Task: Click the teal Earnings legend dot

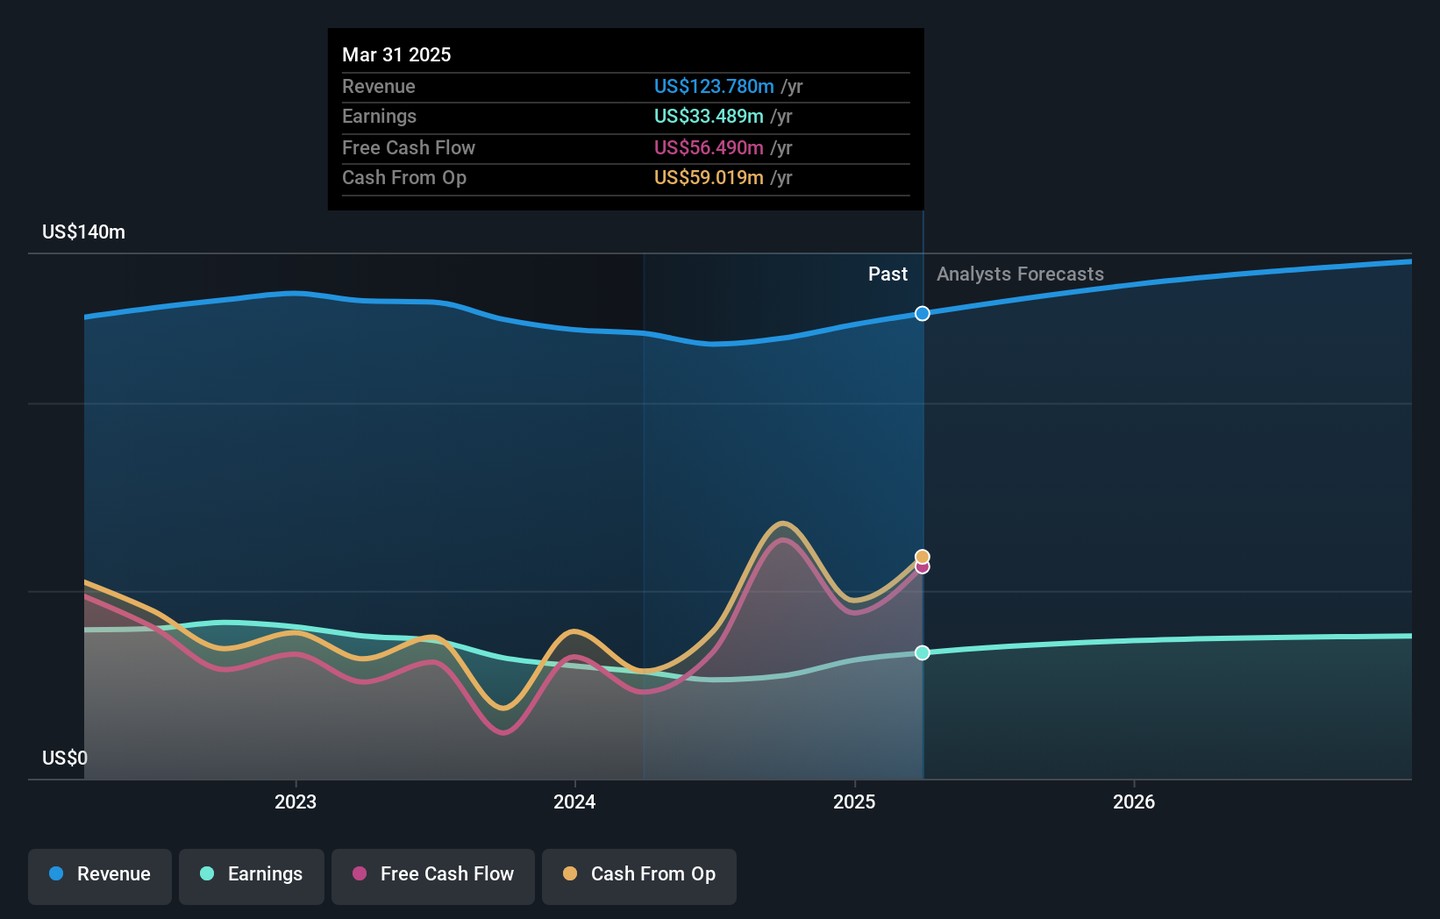Action: 207,874
